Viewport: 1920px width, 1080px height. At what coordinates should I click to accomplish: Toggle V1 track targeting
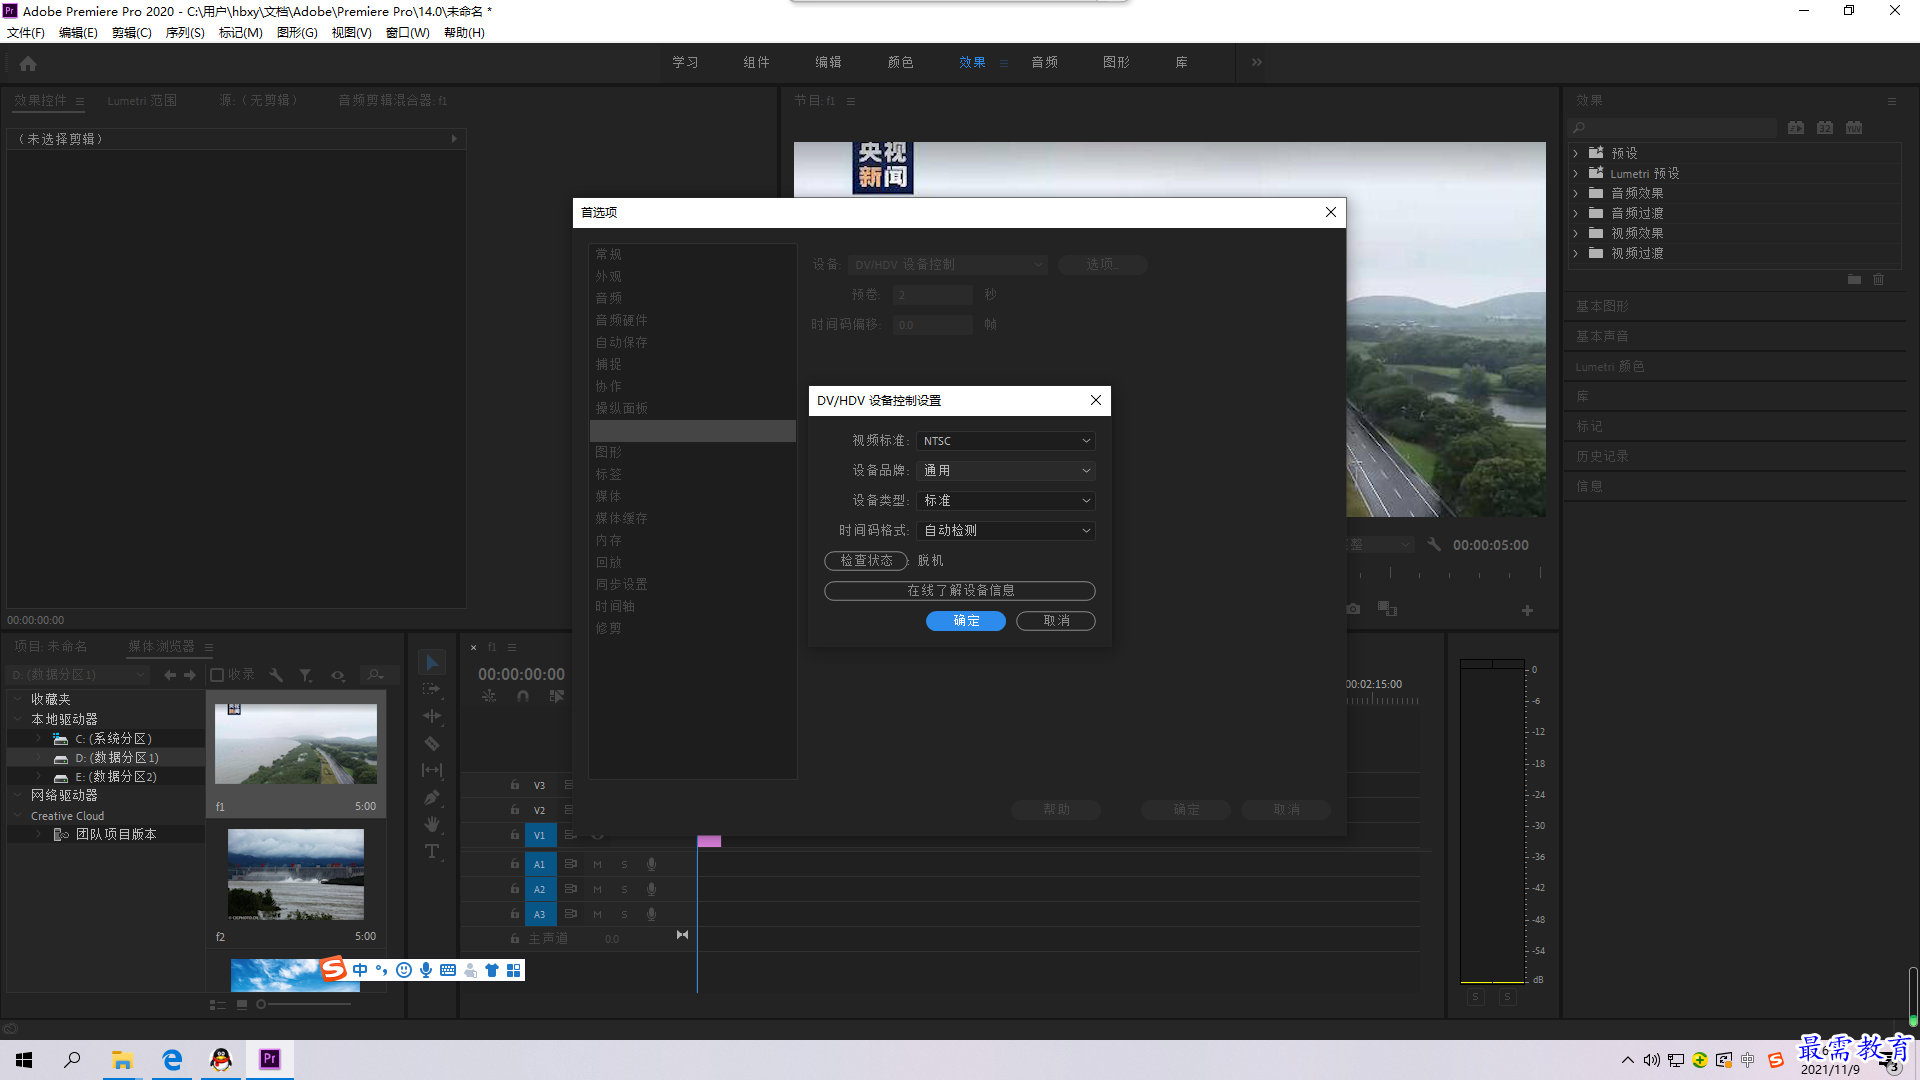pyautogui.click(x=539, y=835)
